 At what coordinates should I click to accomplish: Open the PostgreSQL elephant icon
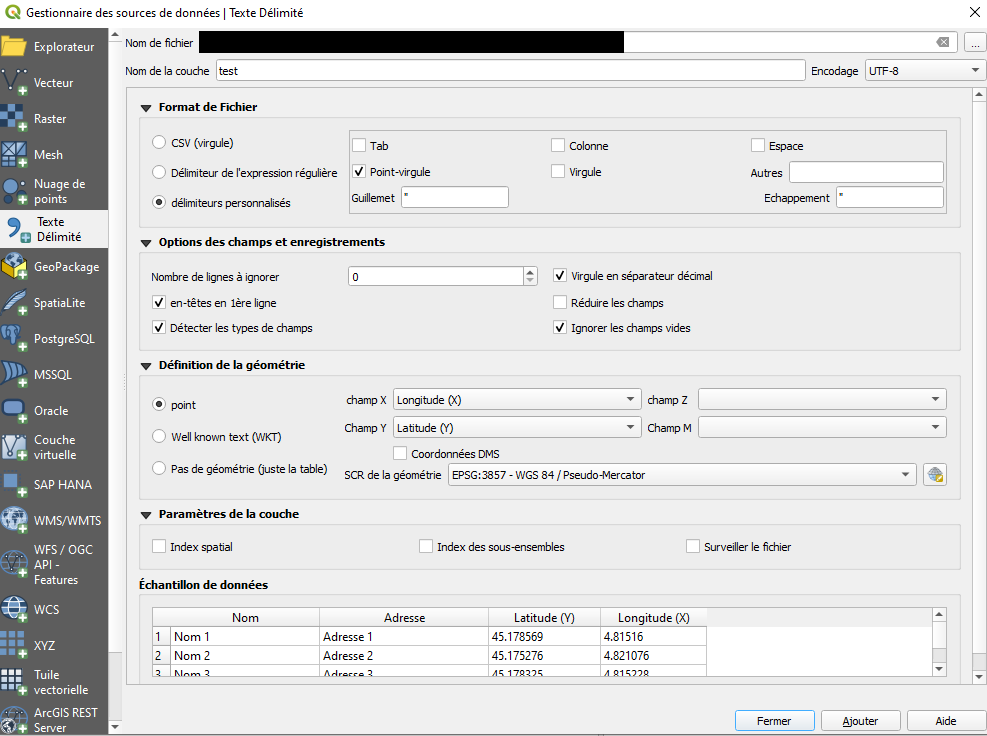pyautogui.click(x=15, y=339)
